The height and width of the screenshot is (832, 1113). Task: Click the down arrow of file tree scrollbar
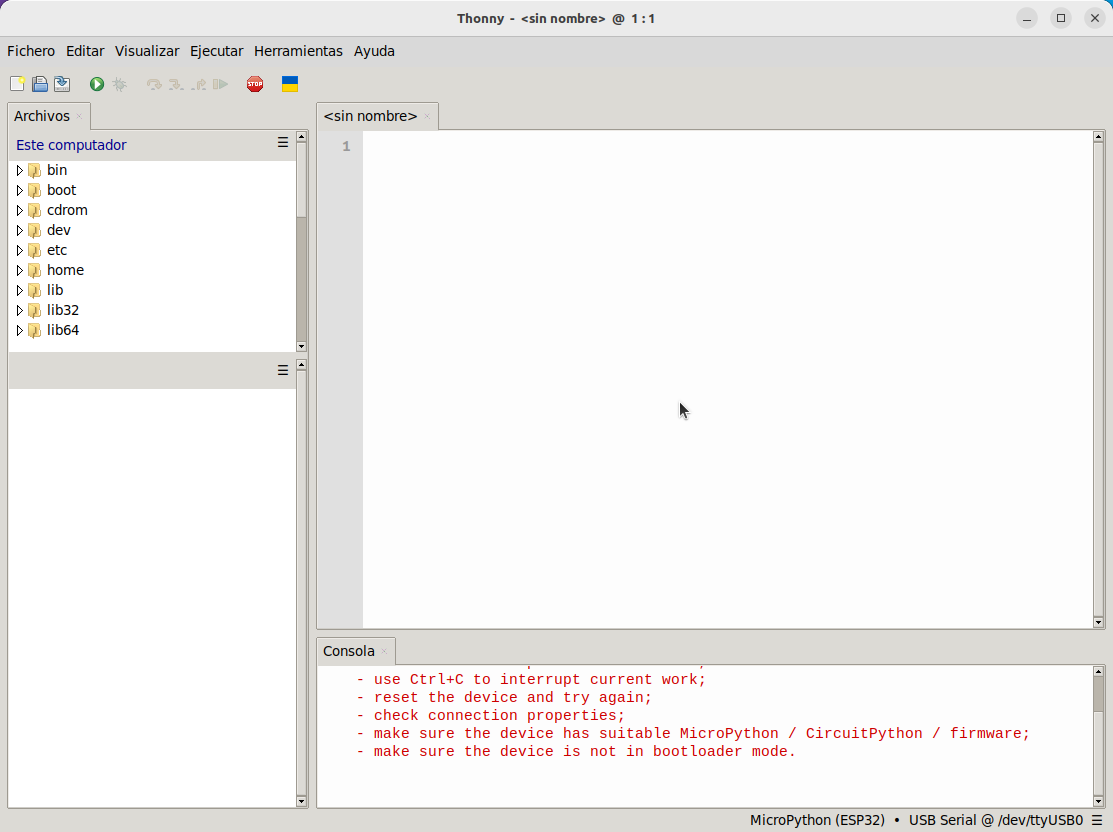(301, 346)
